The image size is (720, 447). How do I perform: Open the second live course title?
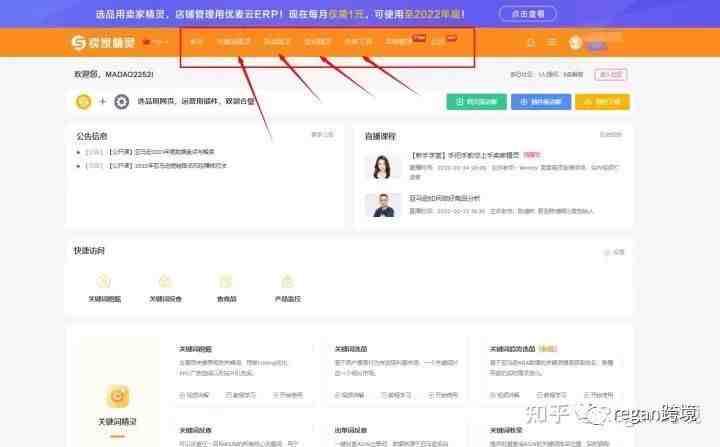(x=444, y=198)
